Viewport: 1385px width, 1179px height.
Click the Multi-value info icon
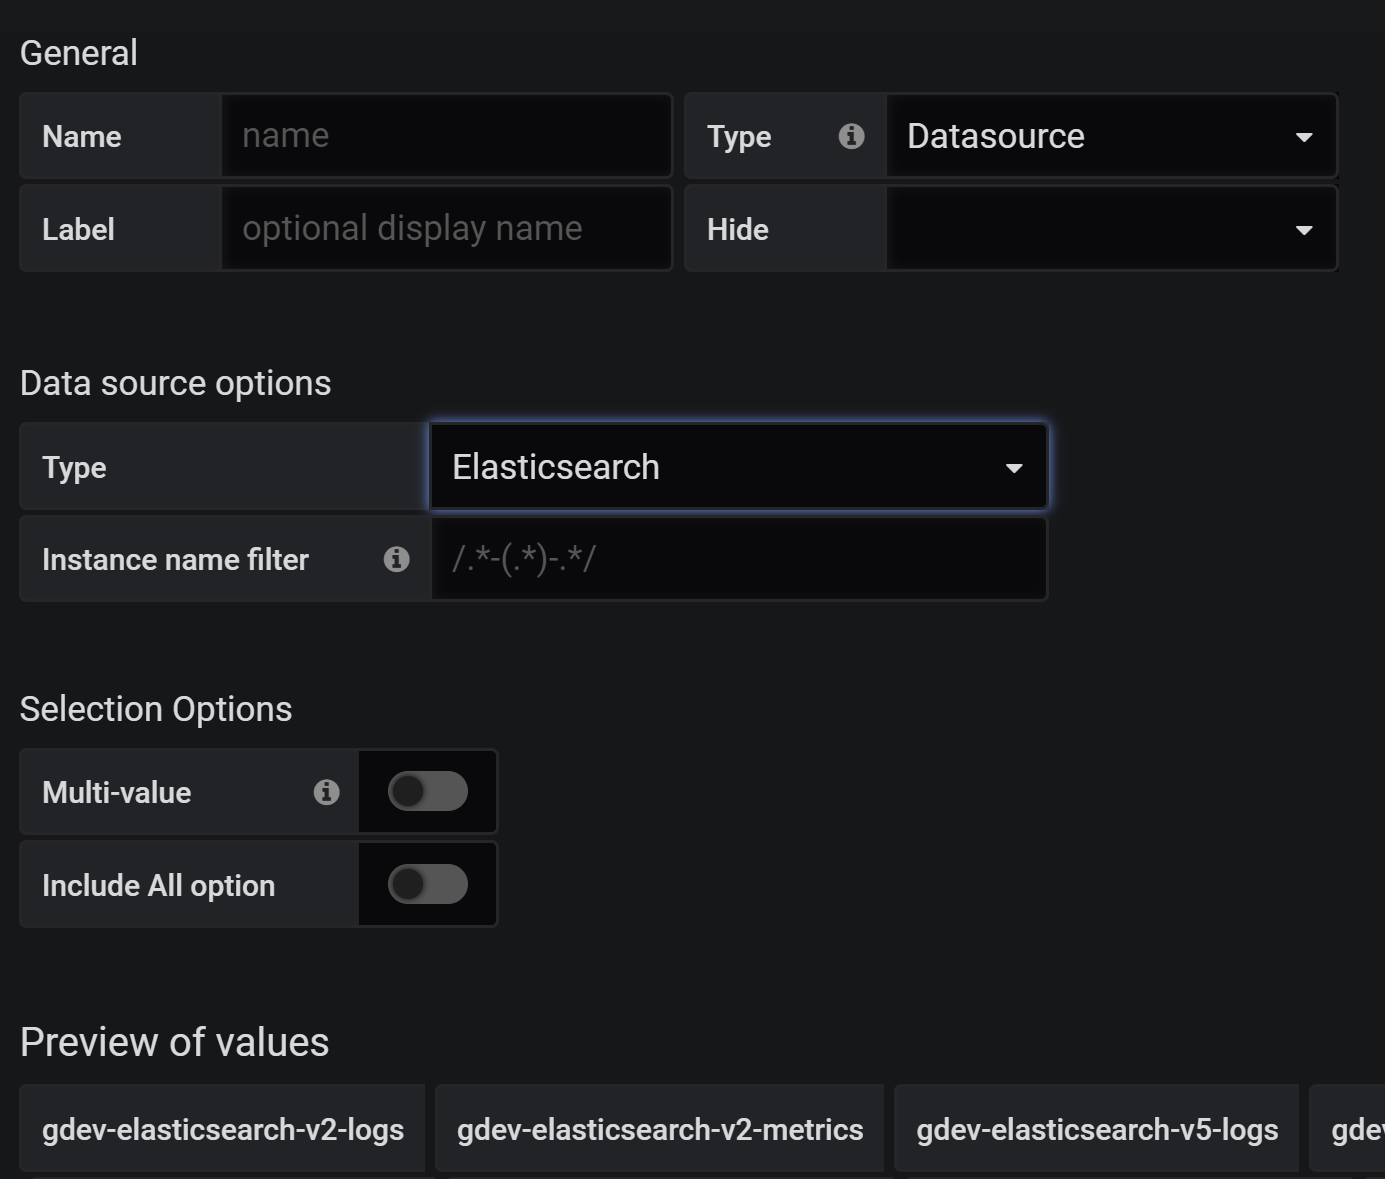(x=326, y=792)
